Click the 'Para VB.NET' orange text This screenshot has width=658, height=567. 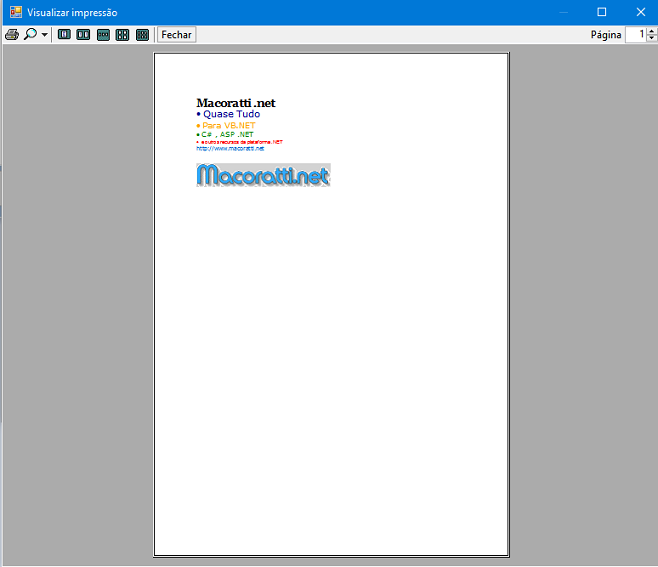pyautogui.click(x=229, y=125)
